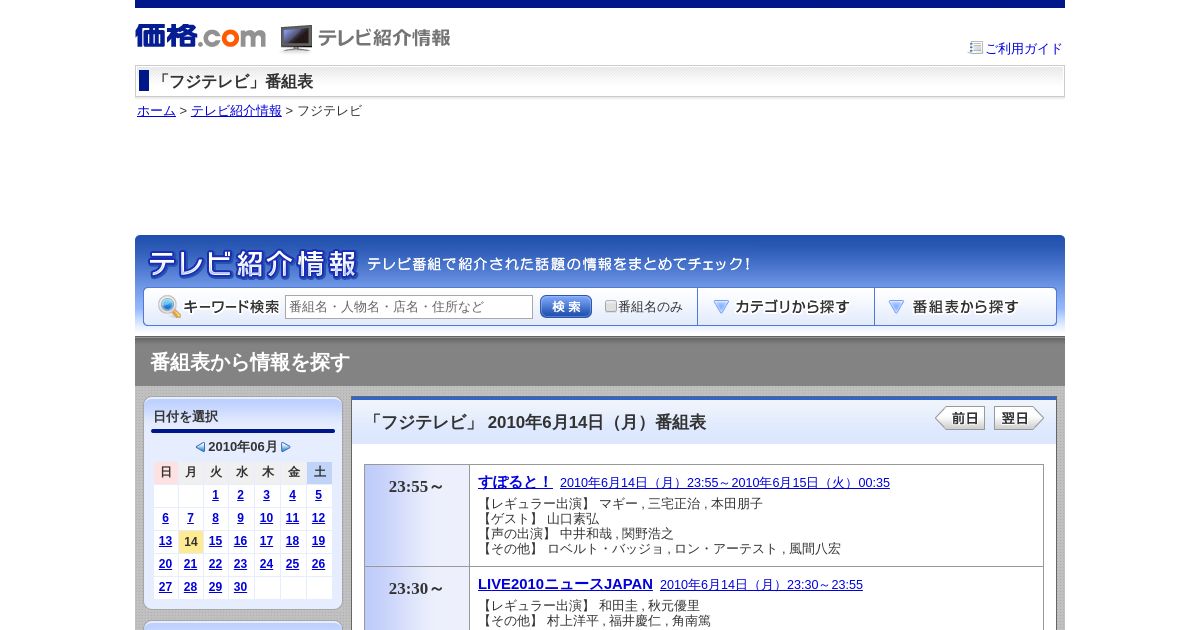Select June 23 in the calendar

point(240,564)
